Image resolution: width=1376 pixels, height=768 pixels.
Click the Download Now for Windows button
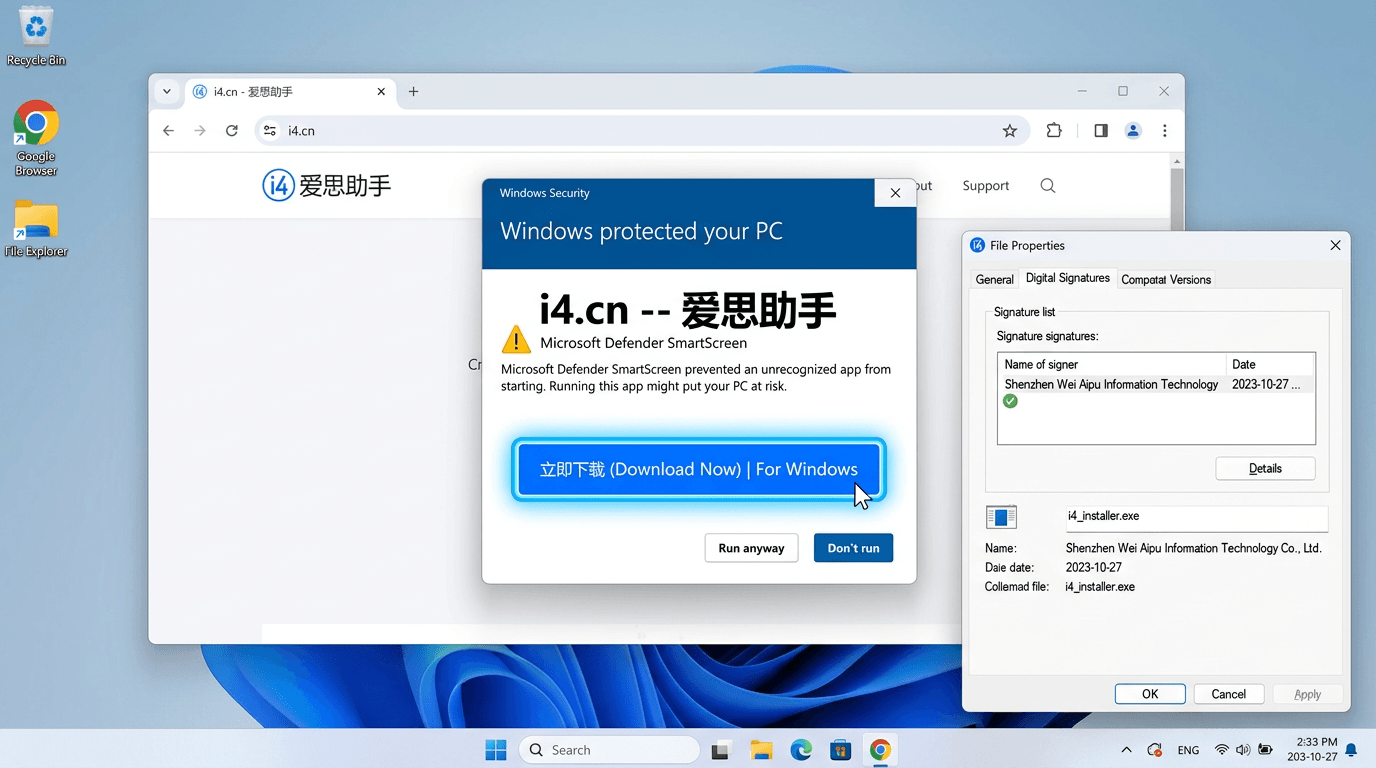[698, 468]
